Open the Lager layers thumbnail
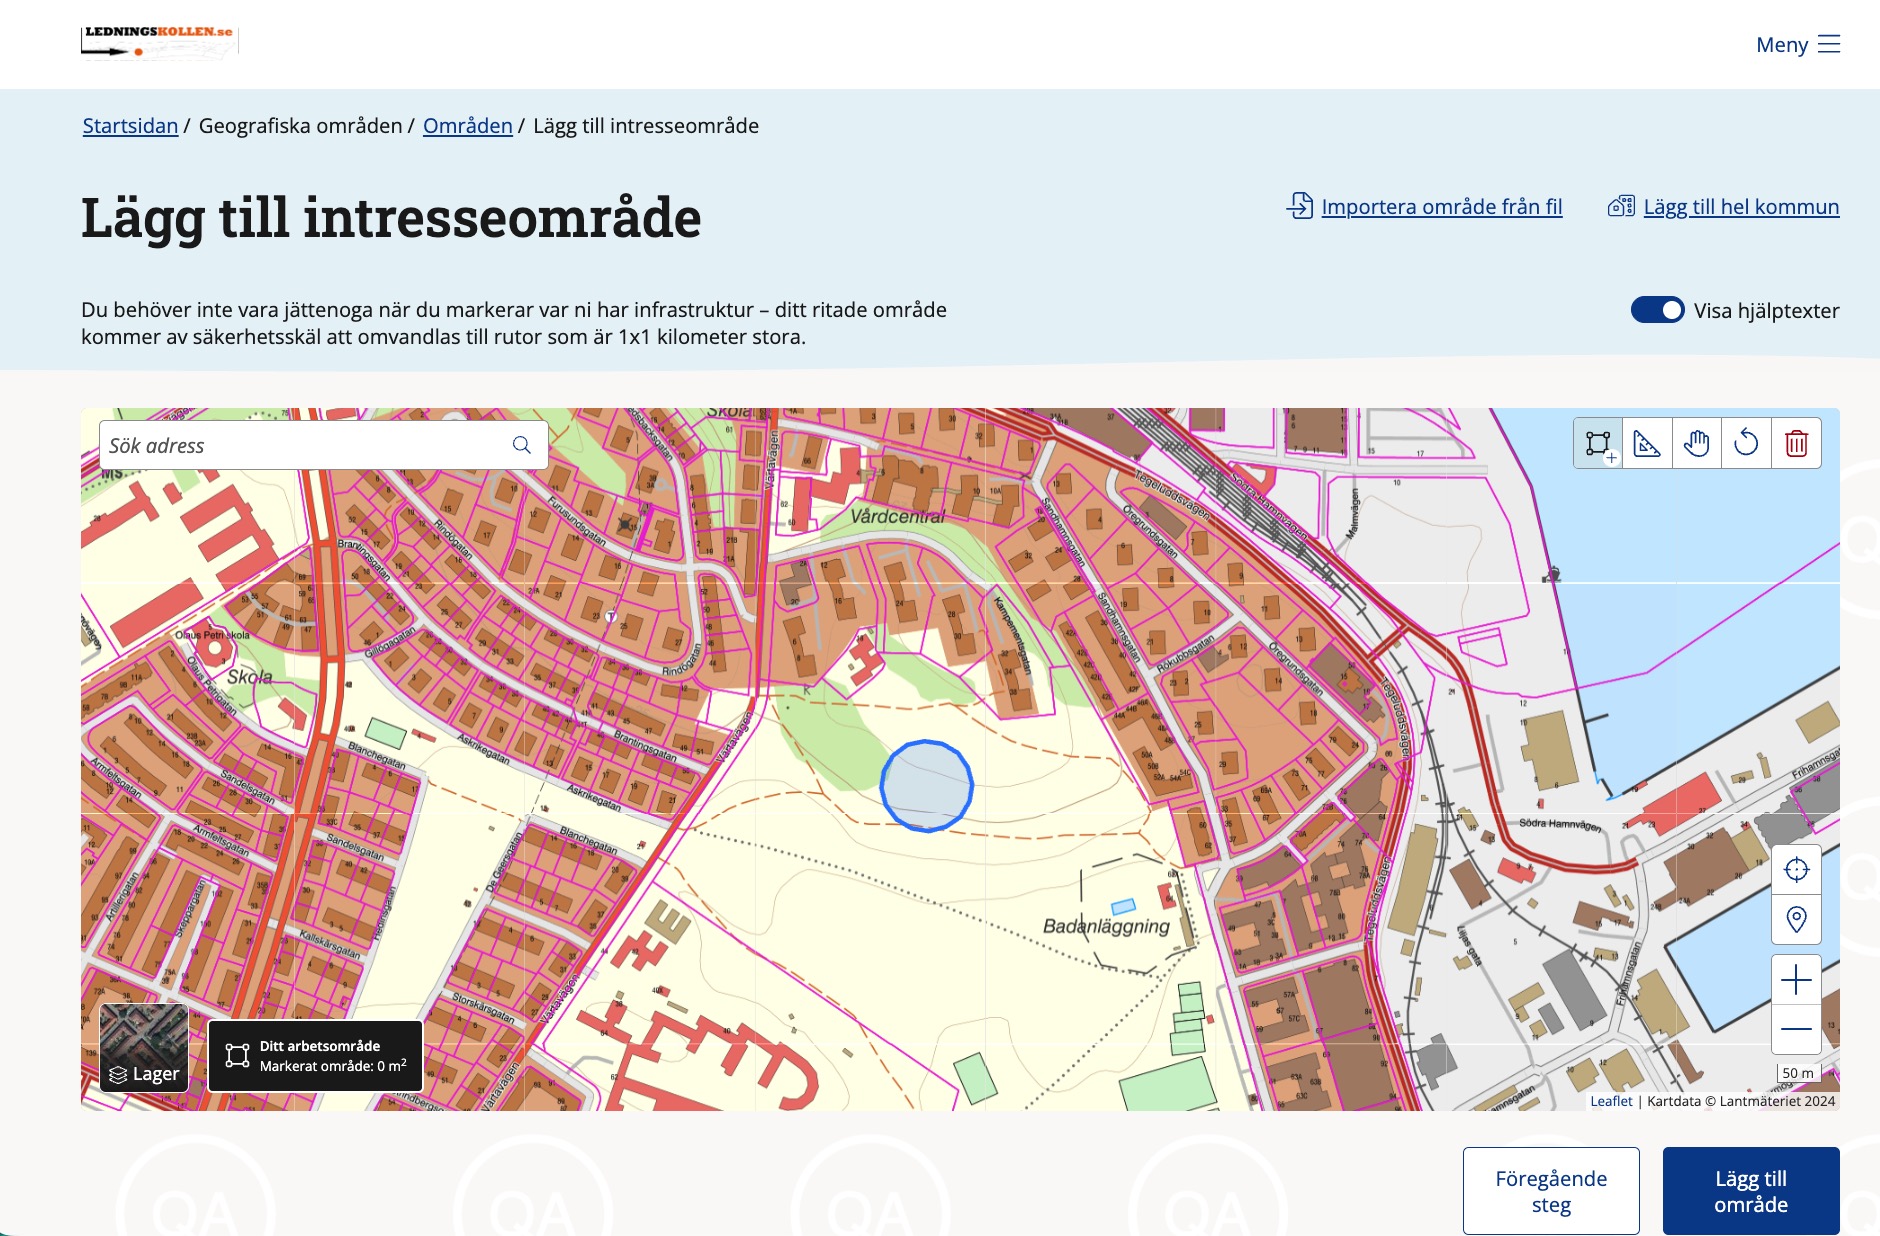This screenshot has width=1880, height=1236. point(144,1047)
